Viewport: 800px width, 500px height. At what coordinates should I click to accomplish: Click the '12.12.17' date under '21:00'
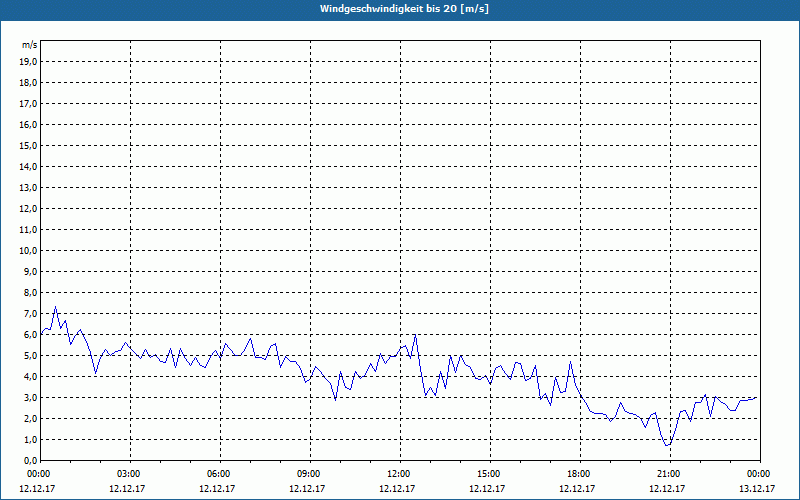pos(667,488)
